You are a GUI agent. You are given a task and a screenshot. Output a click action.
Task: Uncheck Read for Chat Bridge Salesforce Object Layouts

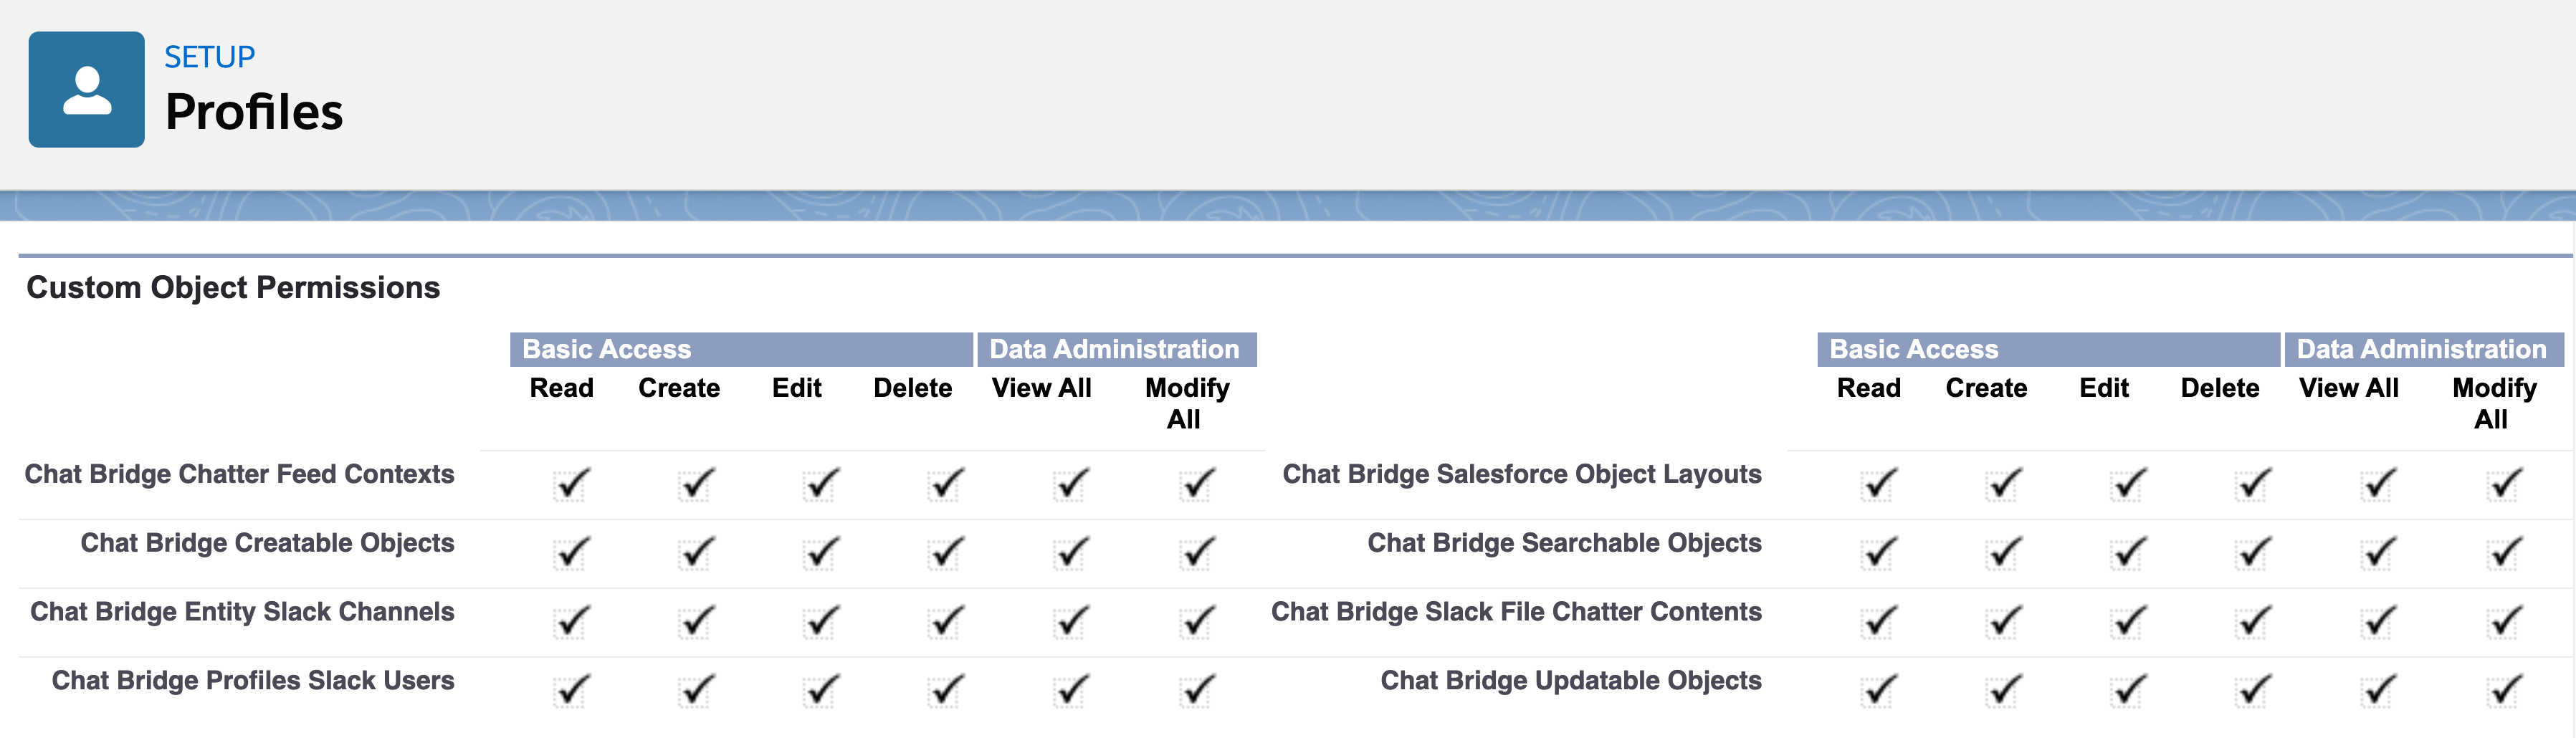(x=1878, y=485)
